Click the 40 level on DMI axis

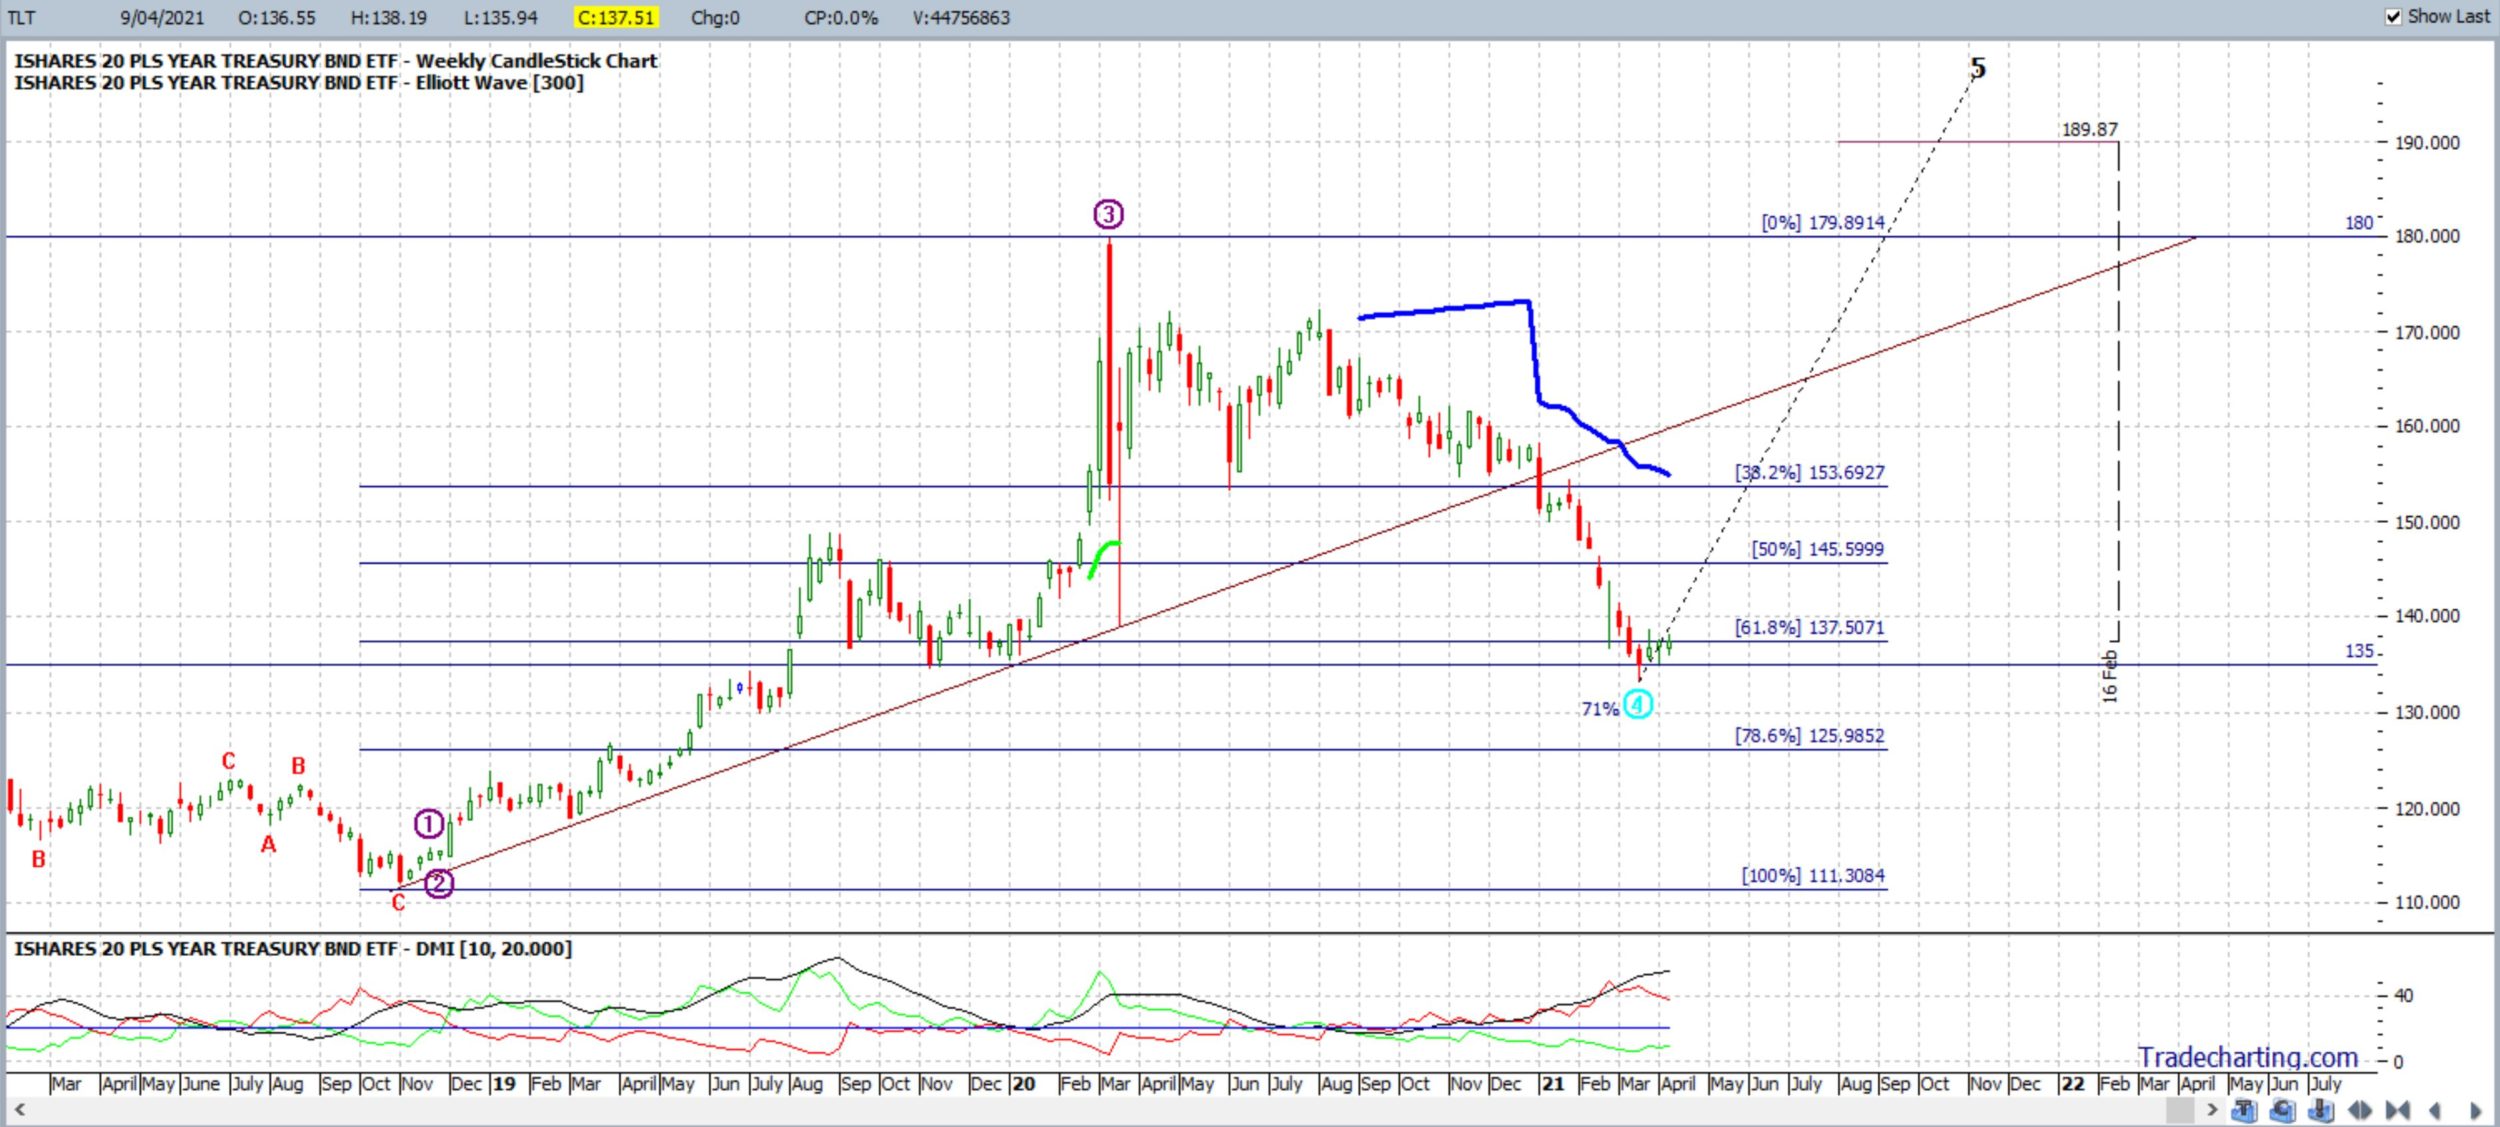2404,995
